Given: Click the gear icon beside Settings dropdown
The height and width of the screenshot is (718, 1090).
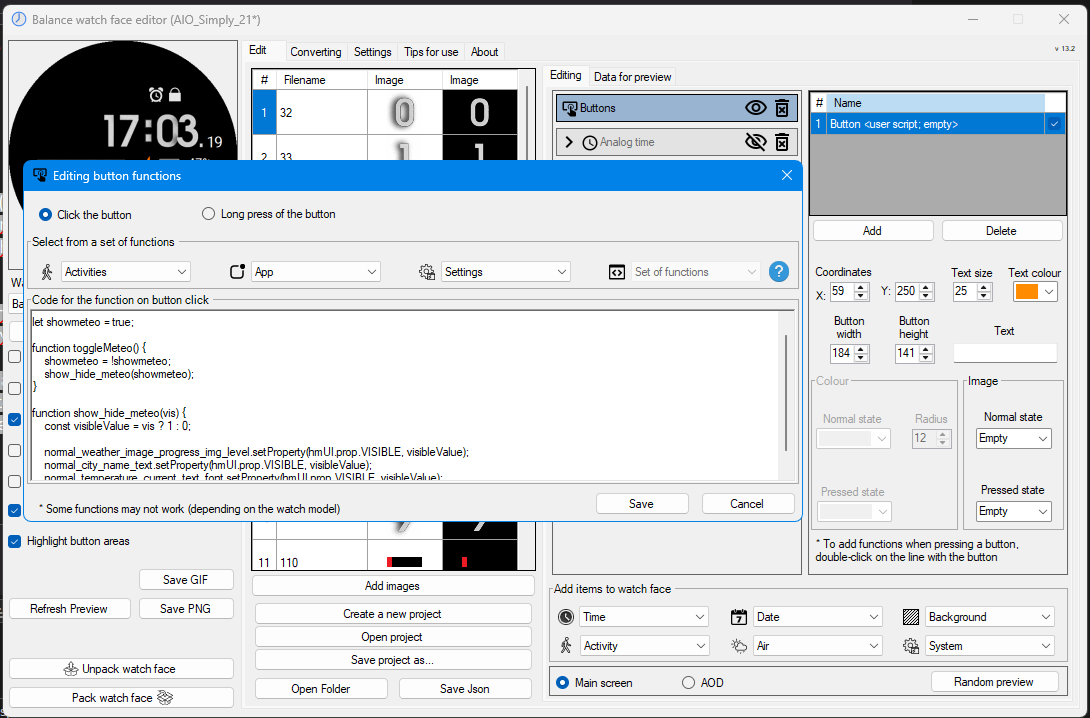Looking at the screenshot, I should coord(427,272).
